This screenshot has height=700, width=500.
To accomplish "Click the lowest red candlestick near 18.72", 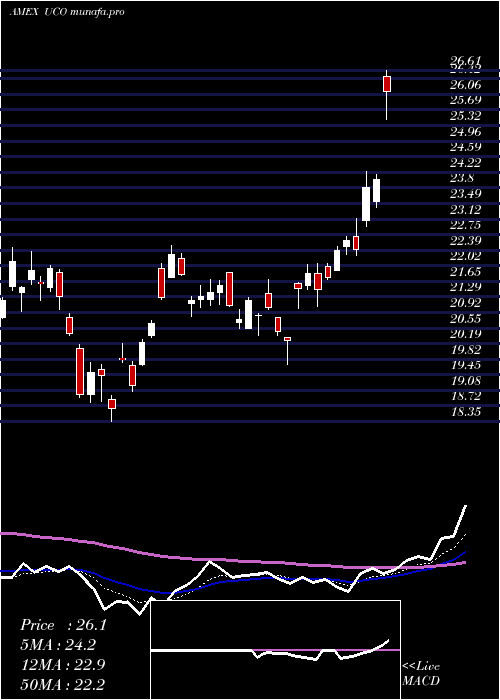I will (112, 404).
